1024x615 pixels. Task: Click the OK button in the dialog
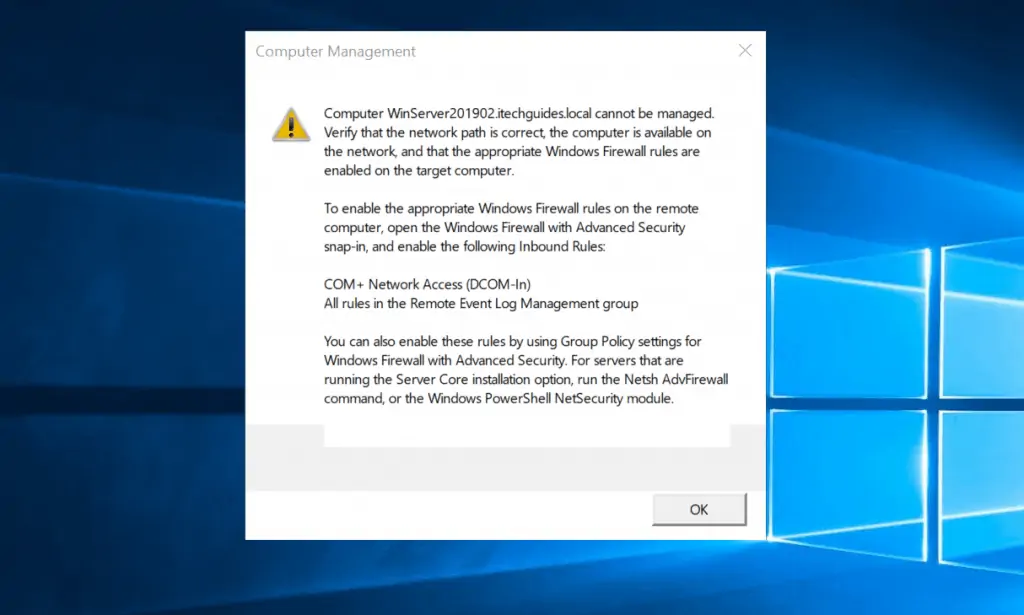click(699, 509)
